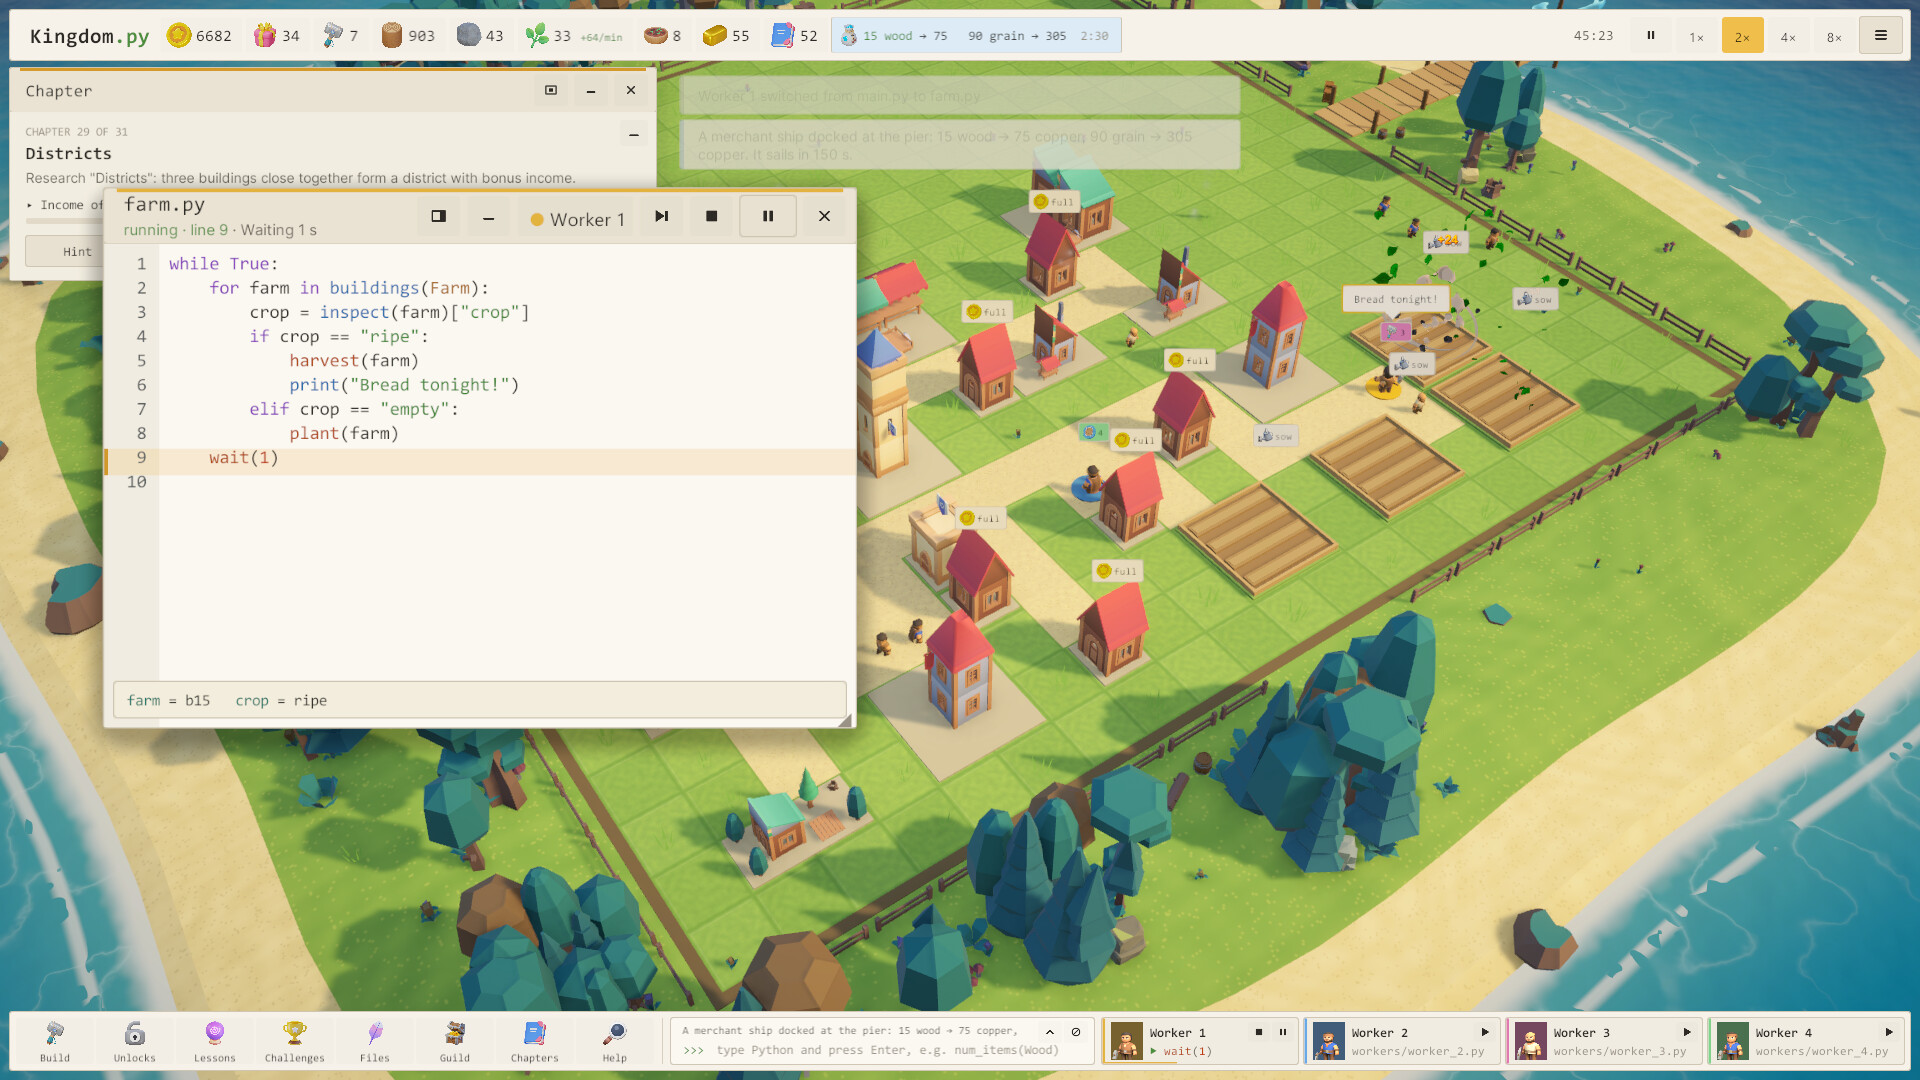Set game speed to 8x

click(1834, 36)
